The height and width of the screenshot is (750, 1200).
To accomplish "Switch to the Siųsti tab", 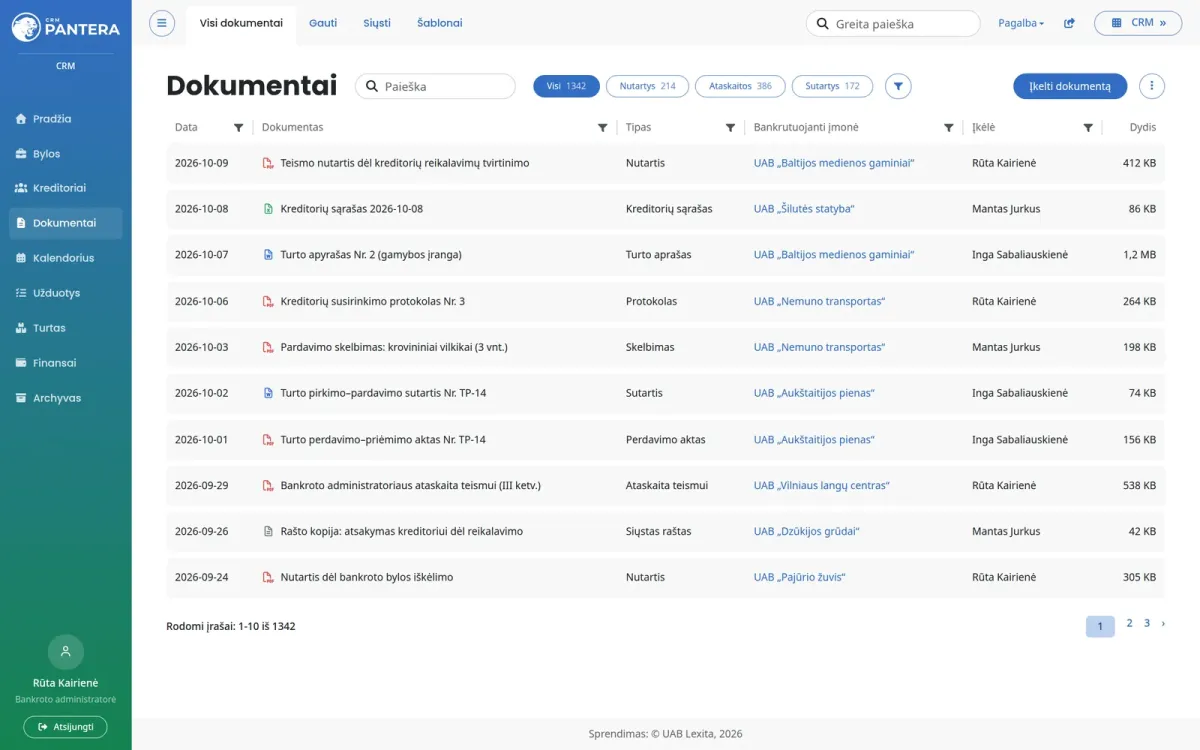I will tap(377, 23).
